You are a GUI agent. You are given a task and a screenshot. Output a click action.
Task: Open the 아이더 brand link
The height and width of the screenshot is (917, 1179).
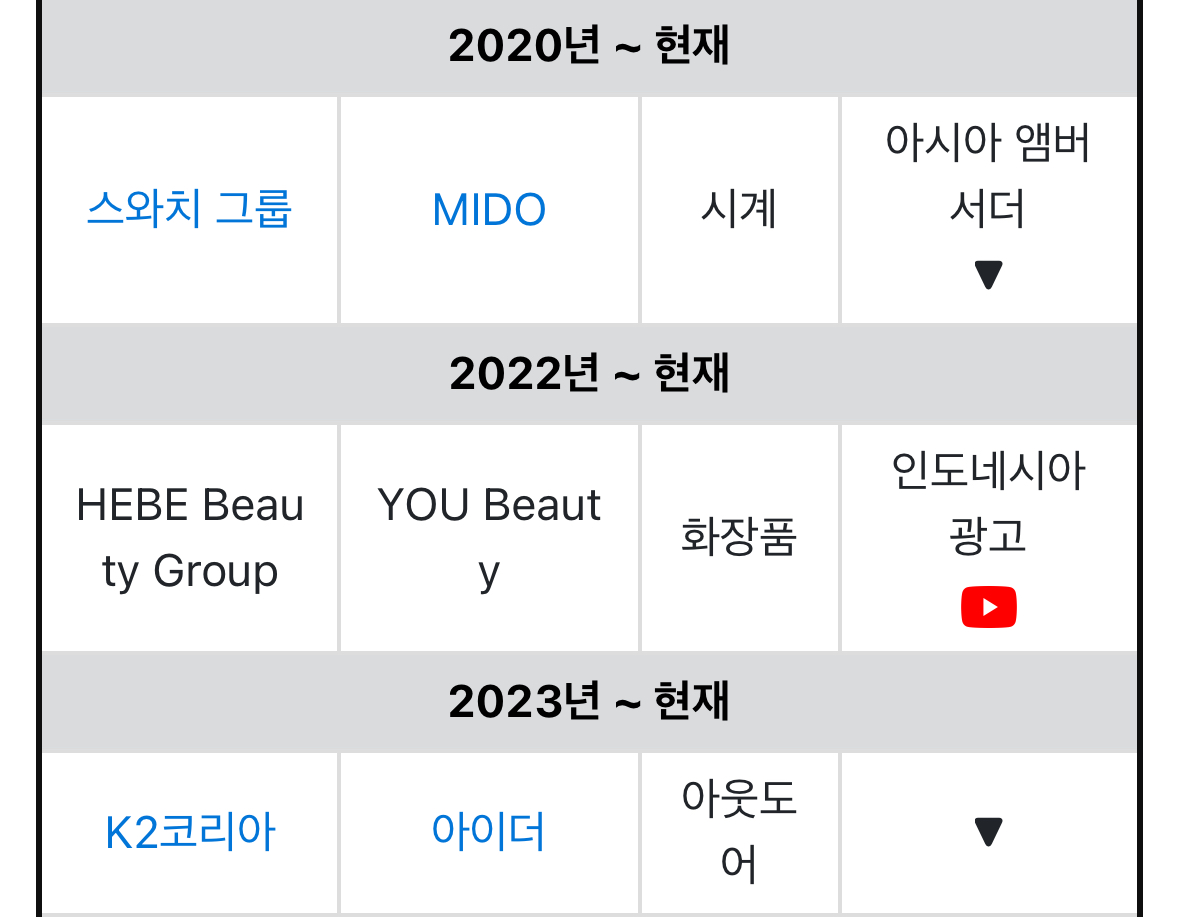point(489,831)
